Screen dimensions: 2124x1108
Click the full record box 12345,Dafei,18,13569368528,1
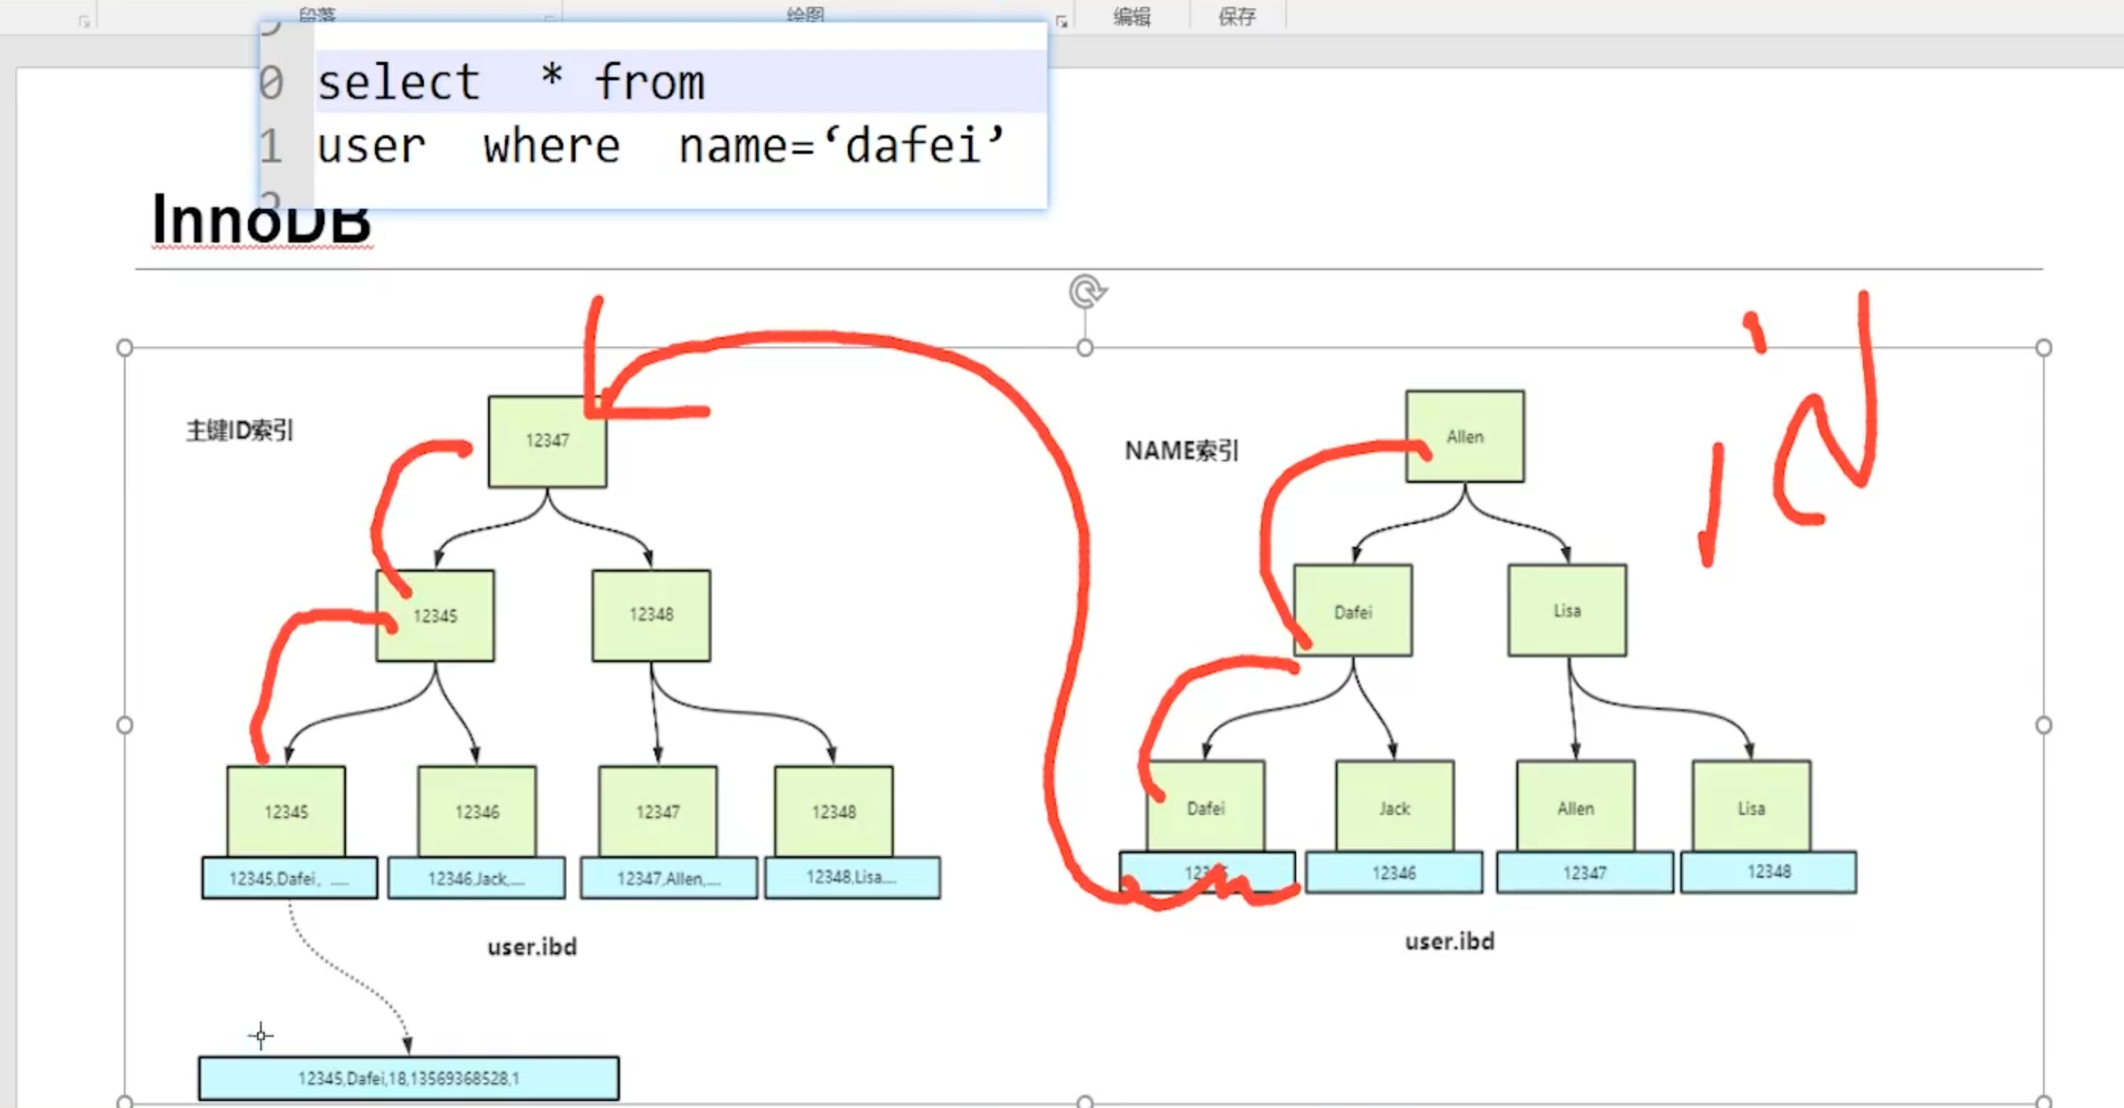click(408, 1078)
